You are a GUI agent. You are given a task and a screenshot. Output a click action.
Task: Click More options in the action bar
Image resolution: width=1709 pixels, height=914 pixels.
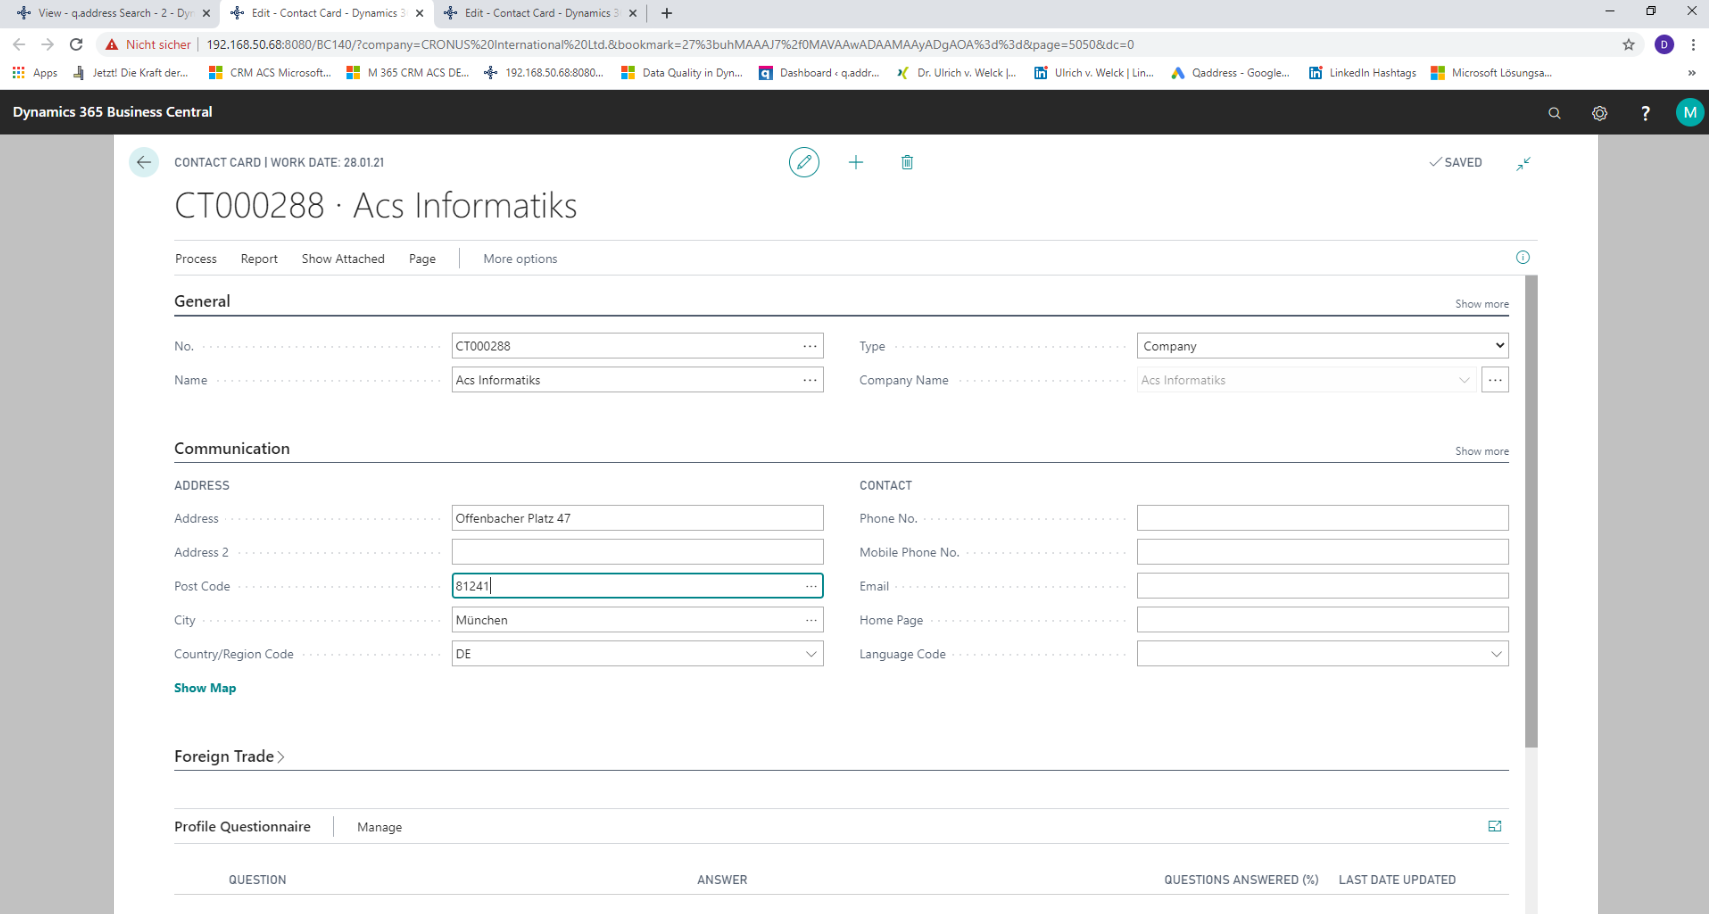click(x=520, y=259)
